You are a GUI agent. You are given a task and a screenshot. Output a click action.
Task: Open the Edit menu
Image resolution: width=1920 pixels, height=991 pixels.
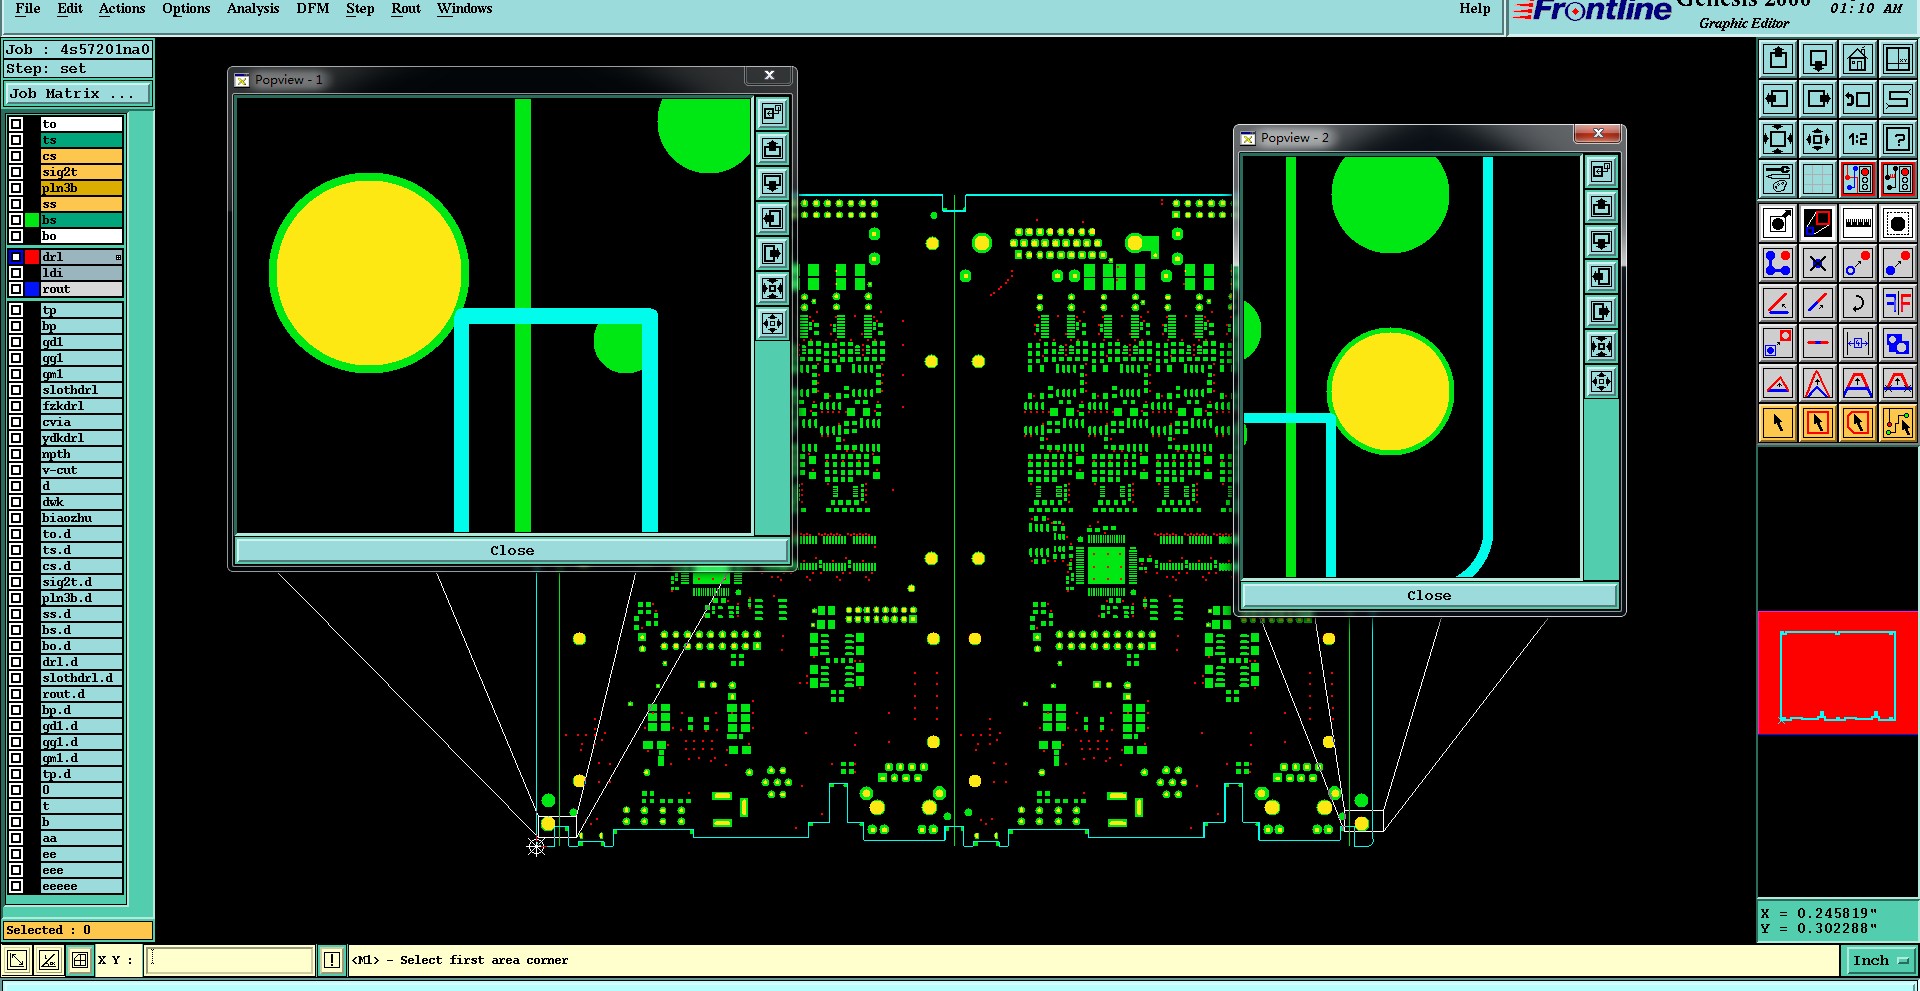pyautogui.click(x=70, y=9)
